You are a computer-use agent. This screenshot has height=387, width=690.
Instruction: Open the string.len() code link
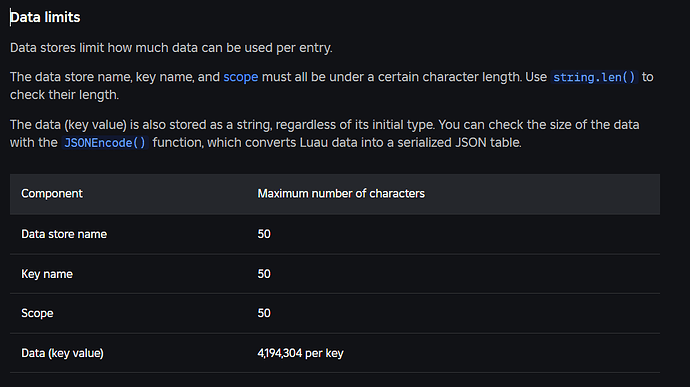click(x=594, y=77)
